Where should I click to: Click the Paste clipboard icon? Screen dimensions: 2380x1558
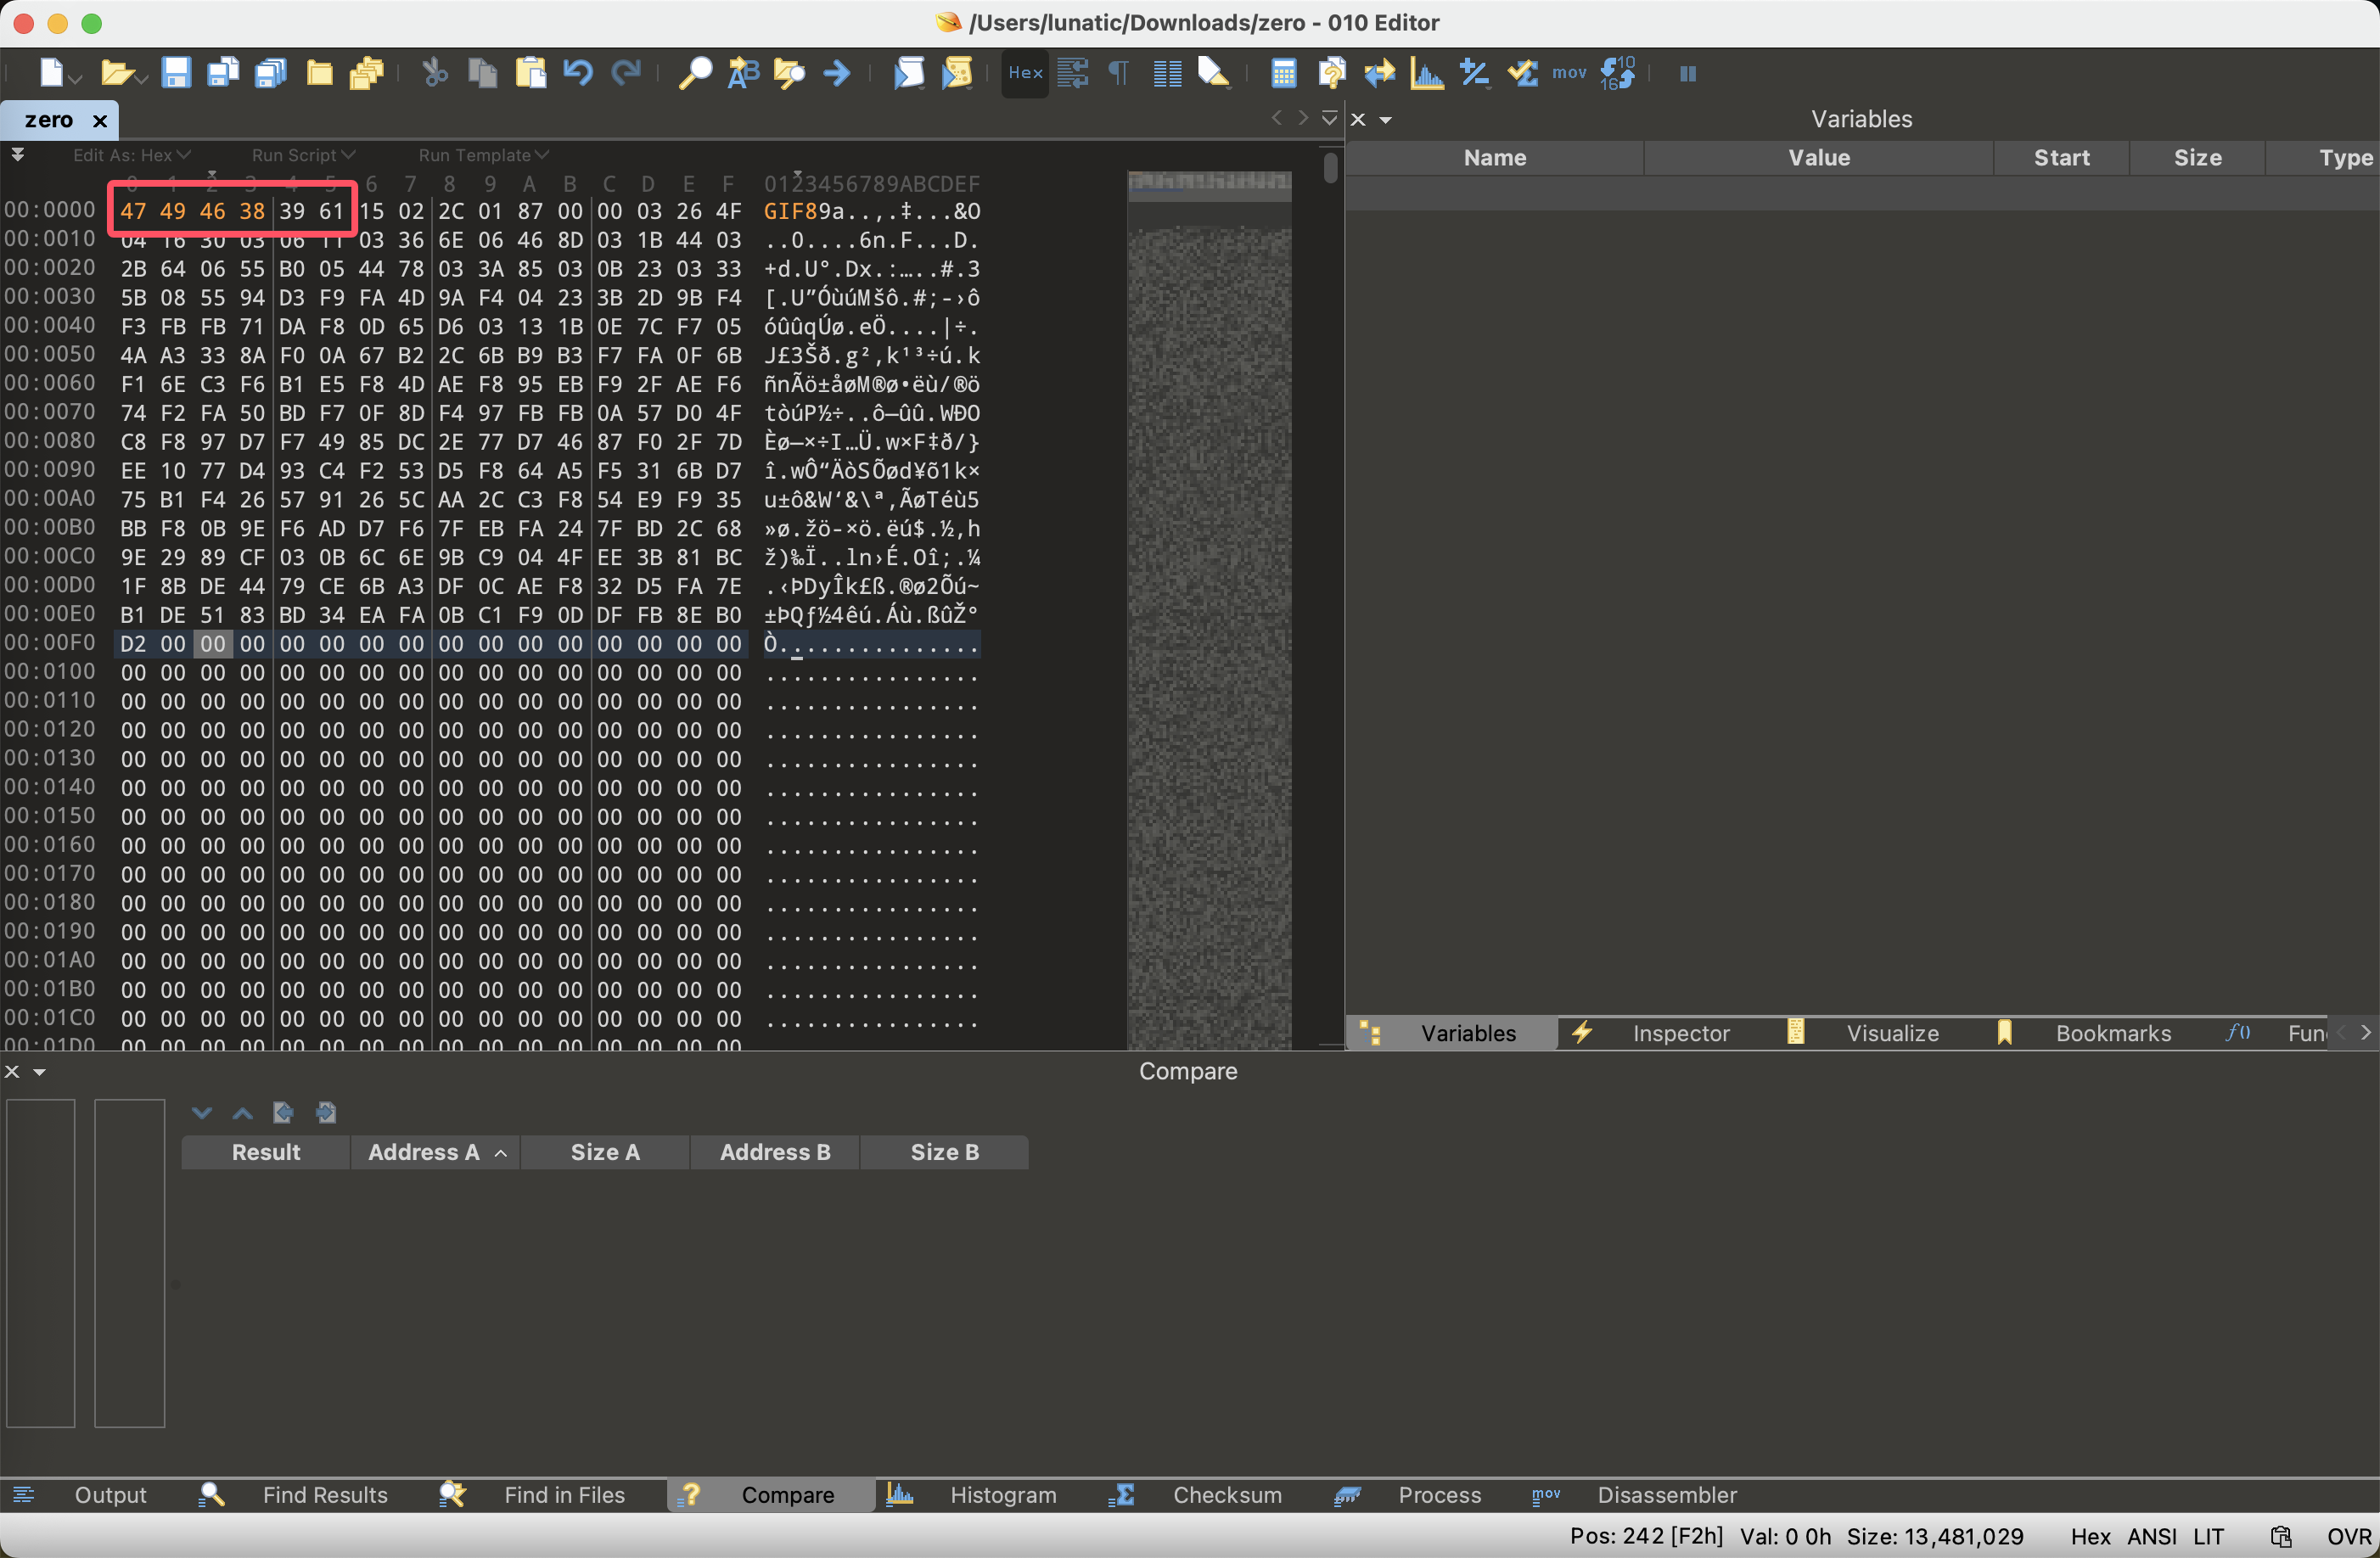530,73
